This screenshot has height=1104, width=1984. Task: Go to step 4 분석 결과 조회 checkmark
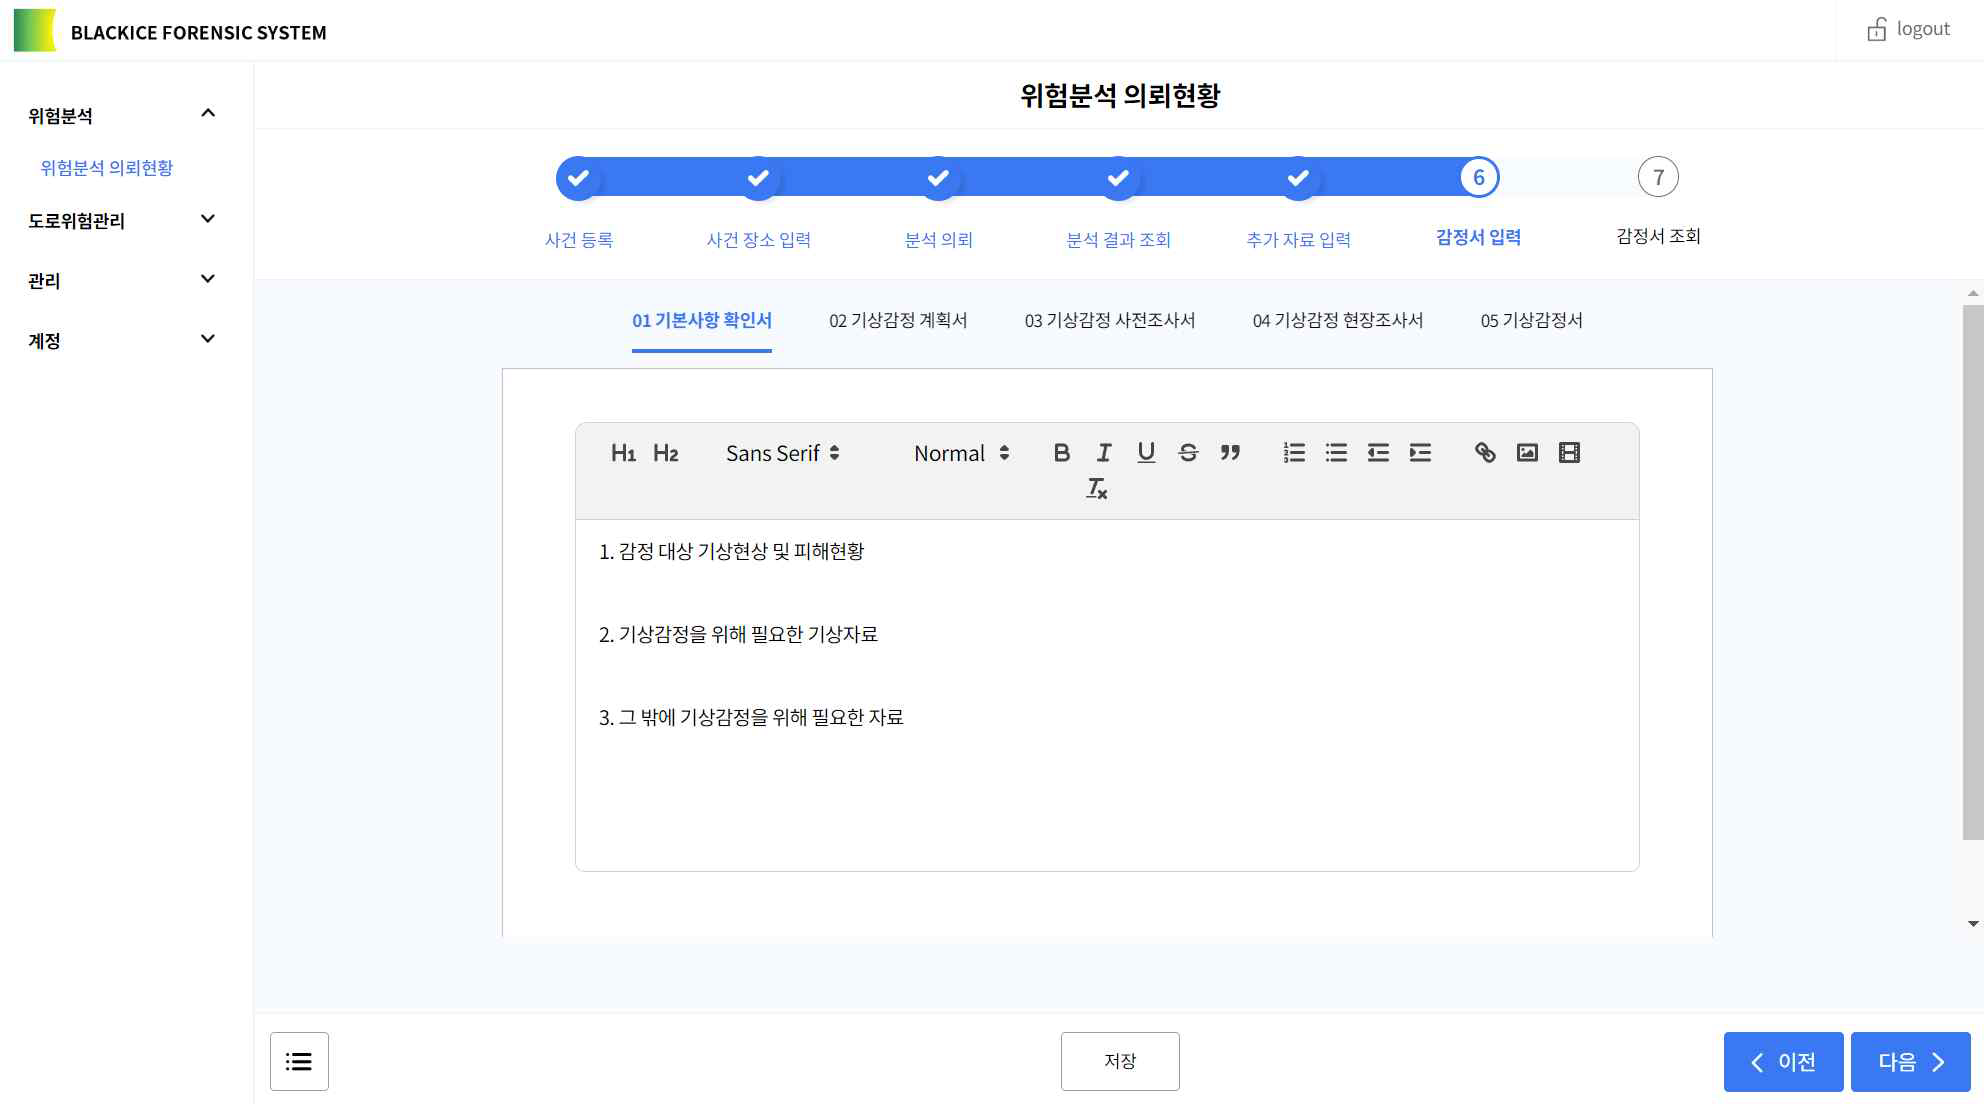(x=1118, y=178)
